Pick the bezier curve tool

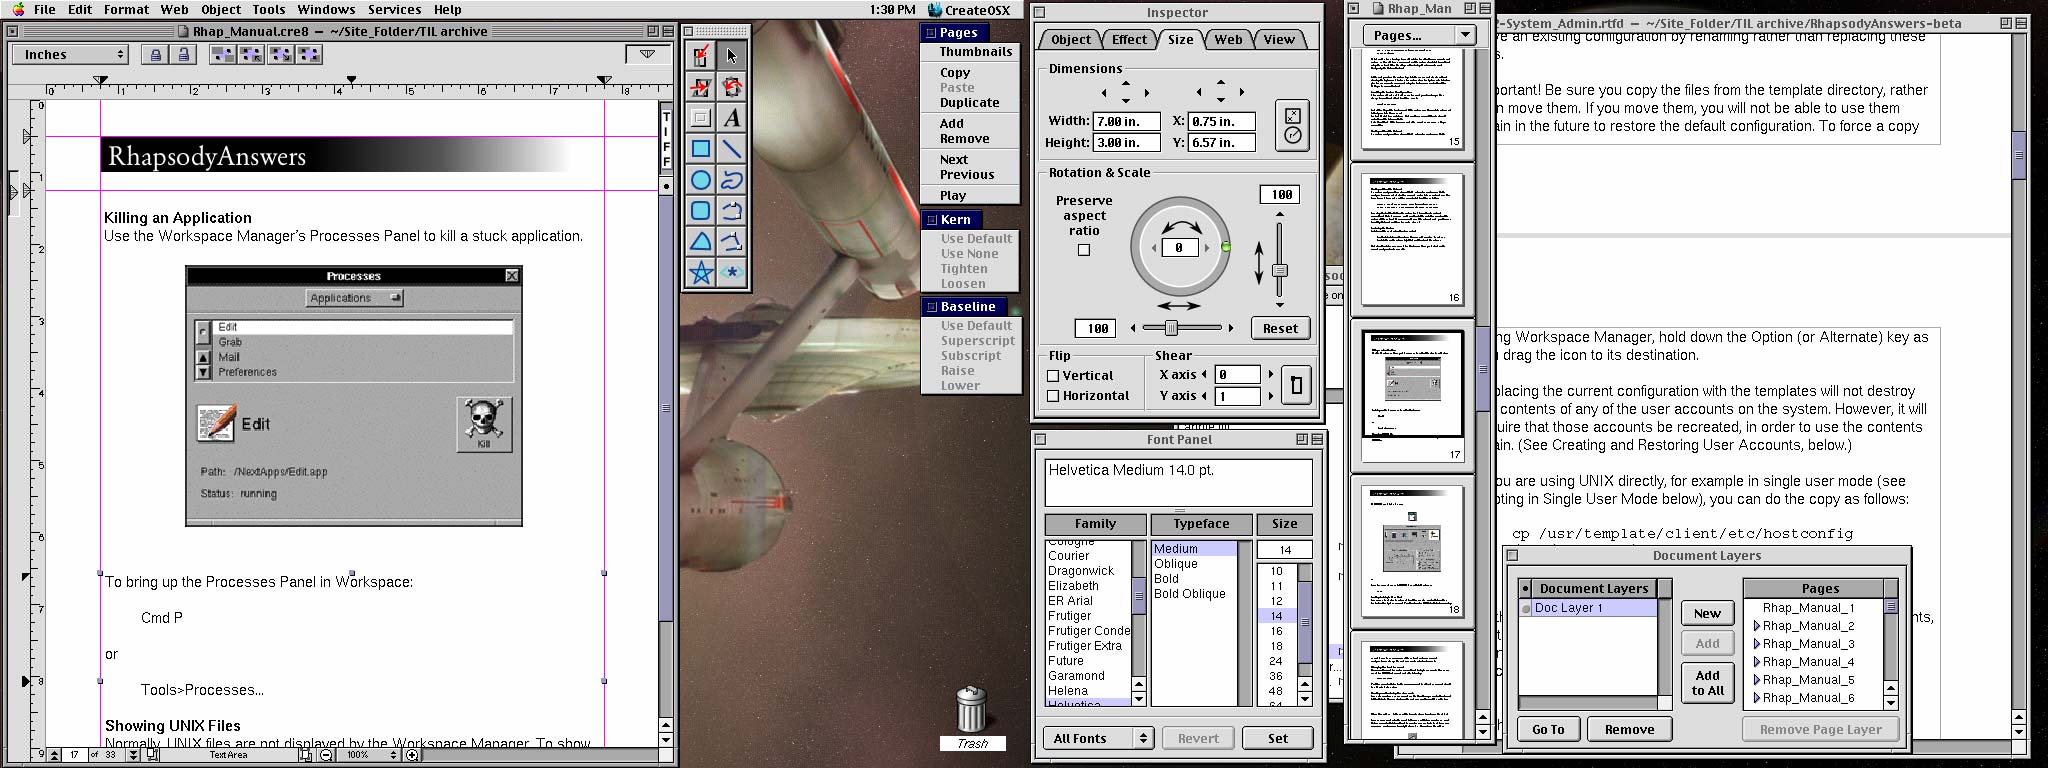(732, 211)
